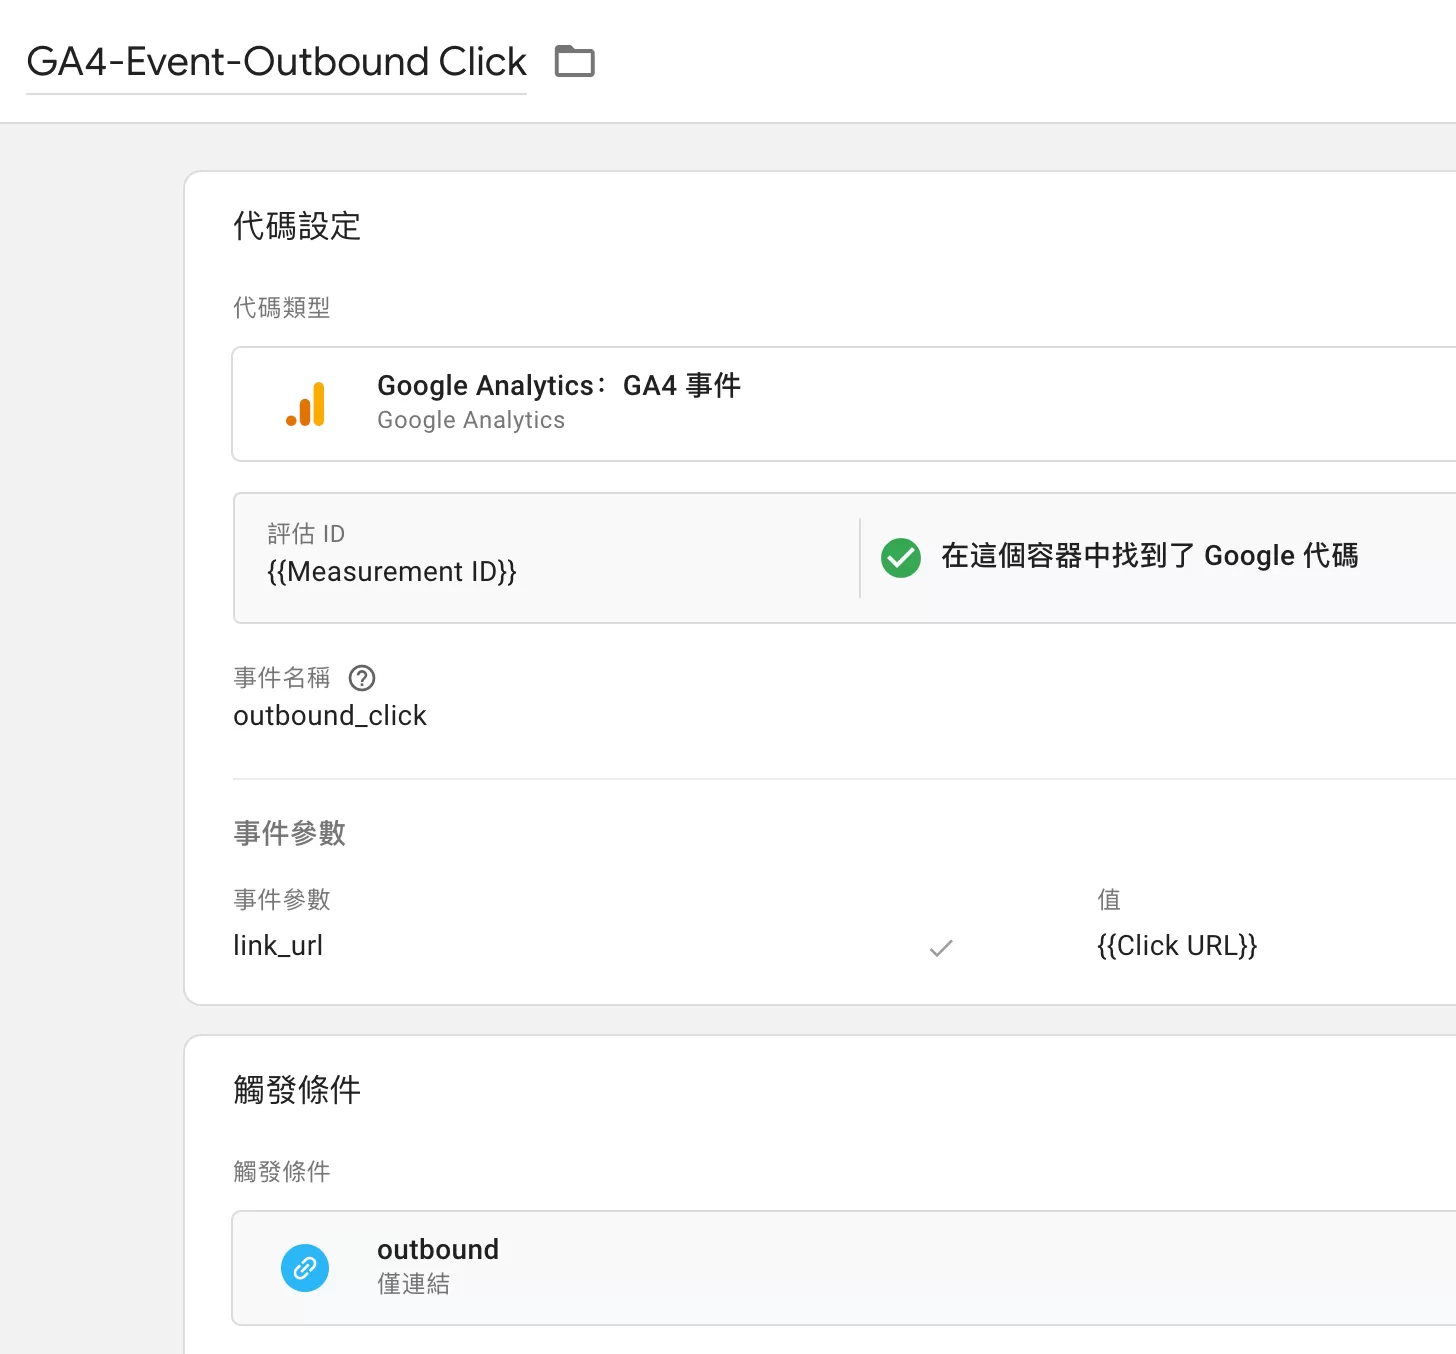Click the blue link trigger icon
Screen dimensions: 1456x1354
point(305,1268)
